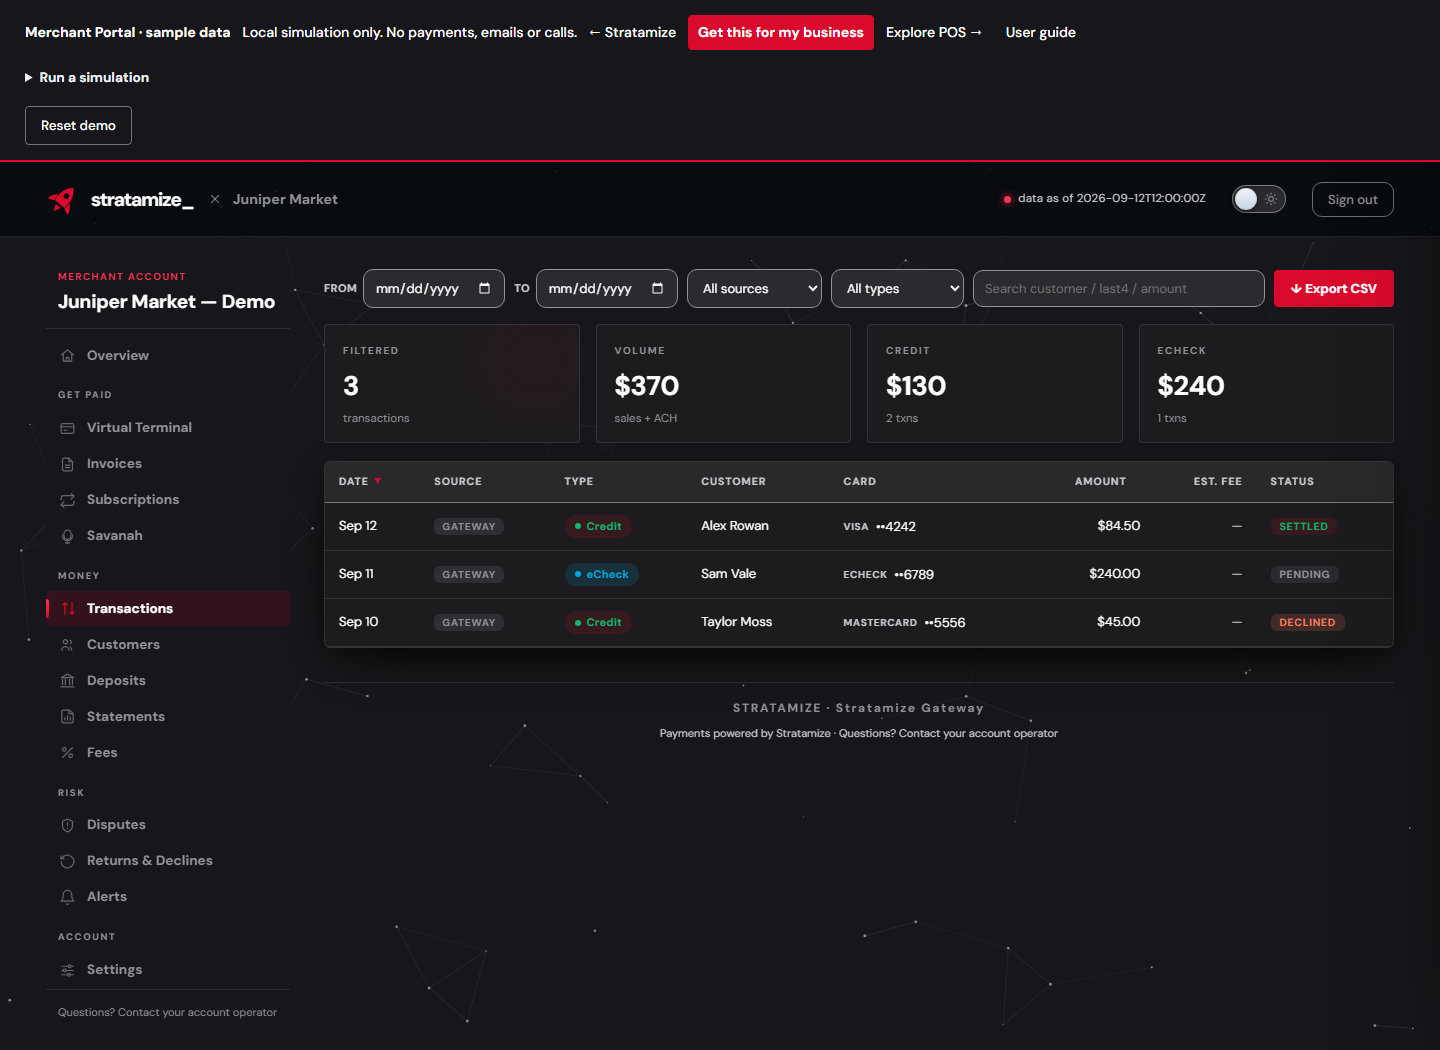Screen dimensions: 1440x1050
Task: Click the Transactions arrows icon
Action: click(x=68, y=609)
